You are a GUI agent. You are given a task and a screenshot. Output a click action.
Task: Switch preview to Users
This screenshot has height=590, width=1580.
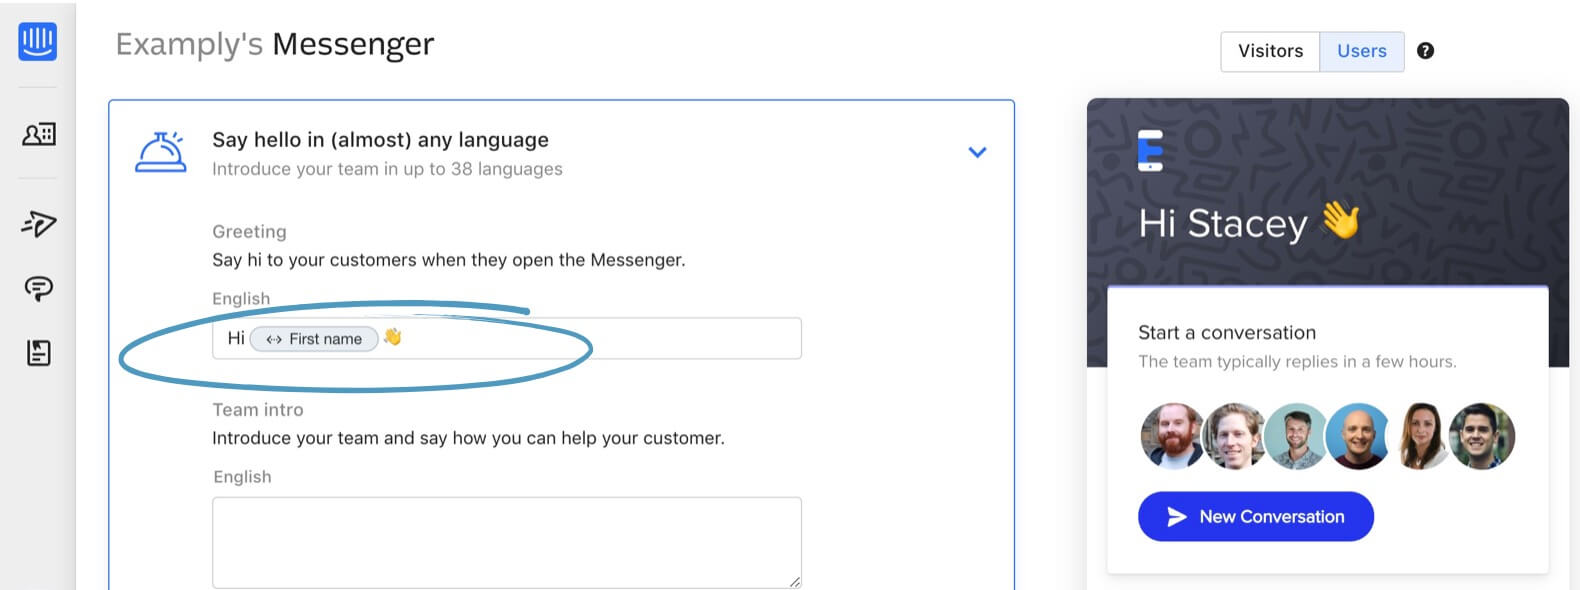click(1361, 51)
